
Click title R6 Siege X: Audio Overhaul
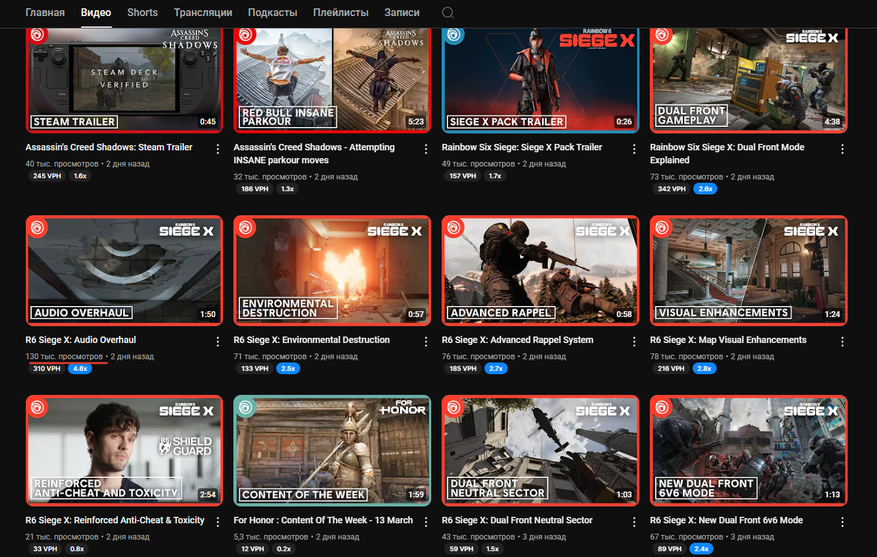81,339
